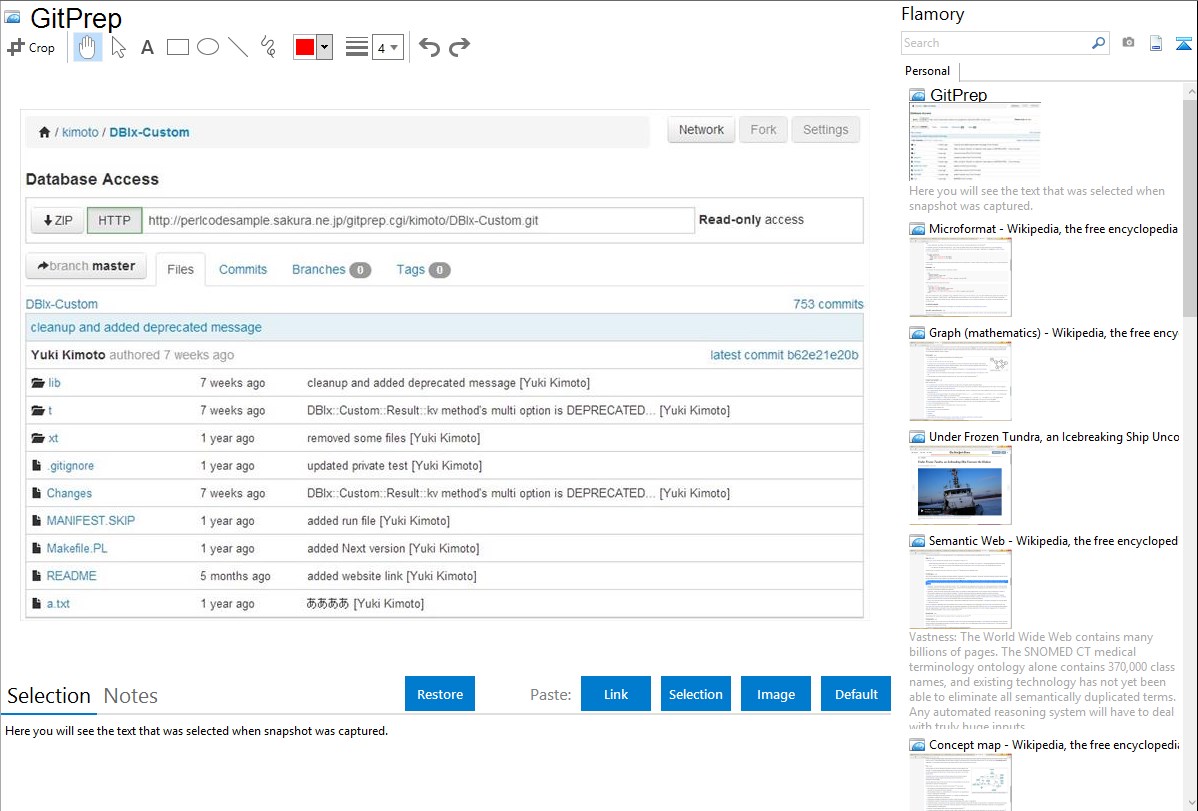The height and width of the screenshot is (811, 1198).
Task: Choose the text annotation tool
Action: [x=147, y=47]
